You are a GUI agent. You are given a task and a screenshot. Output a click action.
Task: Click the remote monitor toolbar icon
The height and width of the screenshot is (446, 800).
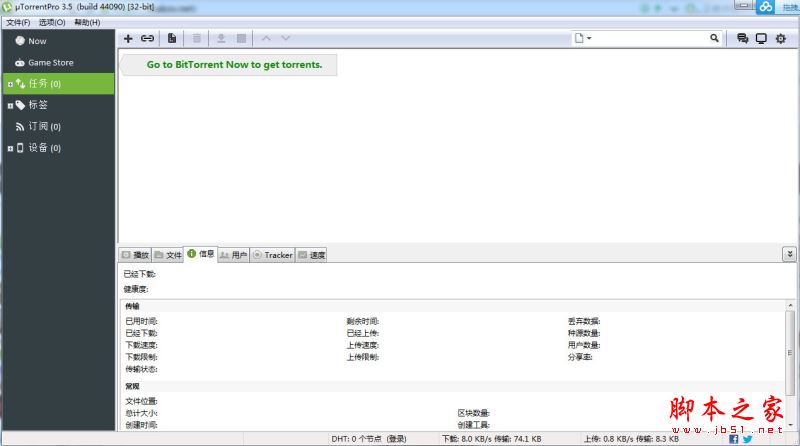click(x=761, y=38)
